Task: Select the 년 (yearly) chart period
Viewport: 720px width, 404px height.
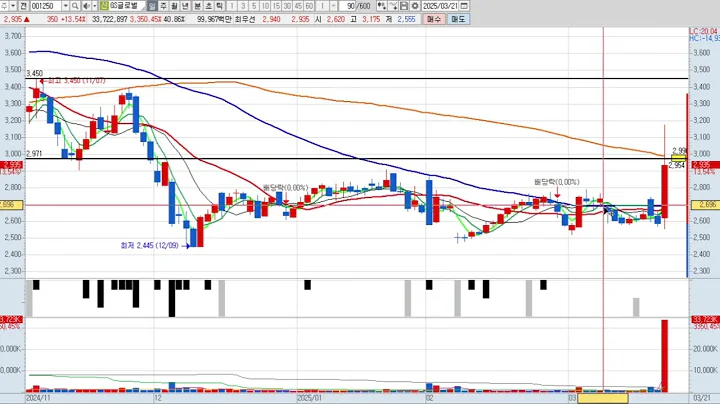Action: [x=185, y=6]
